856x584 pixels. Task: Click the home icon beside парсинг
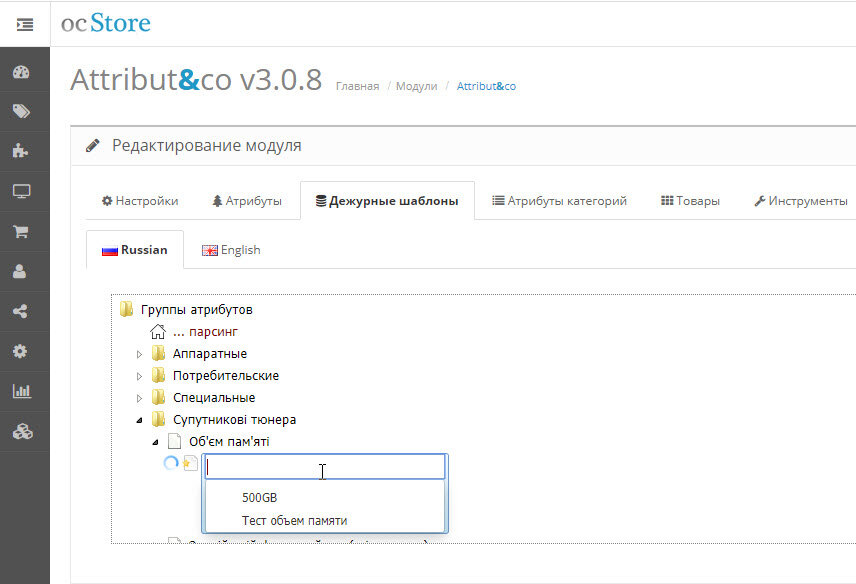click(158, 331)
